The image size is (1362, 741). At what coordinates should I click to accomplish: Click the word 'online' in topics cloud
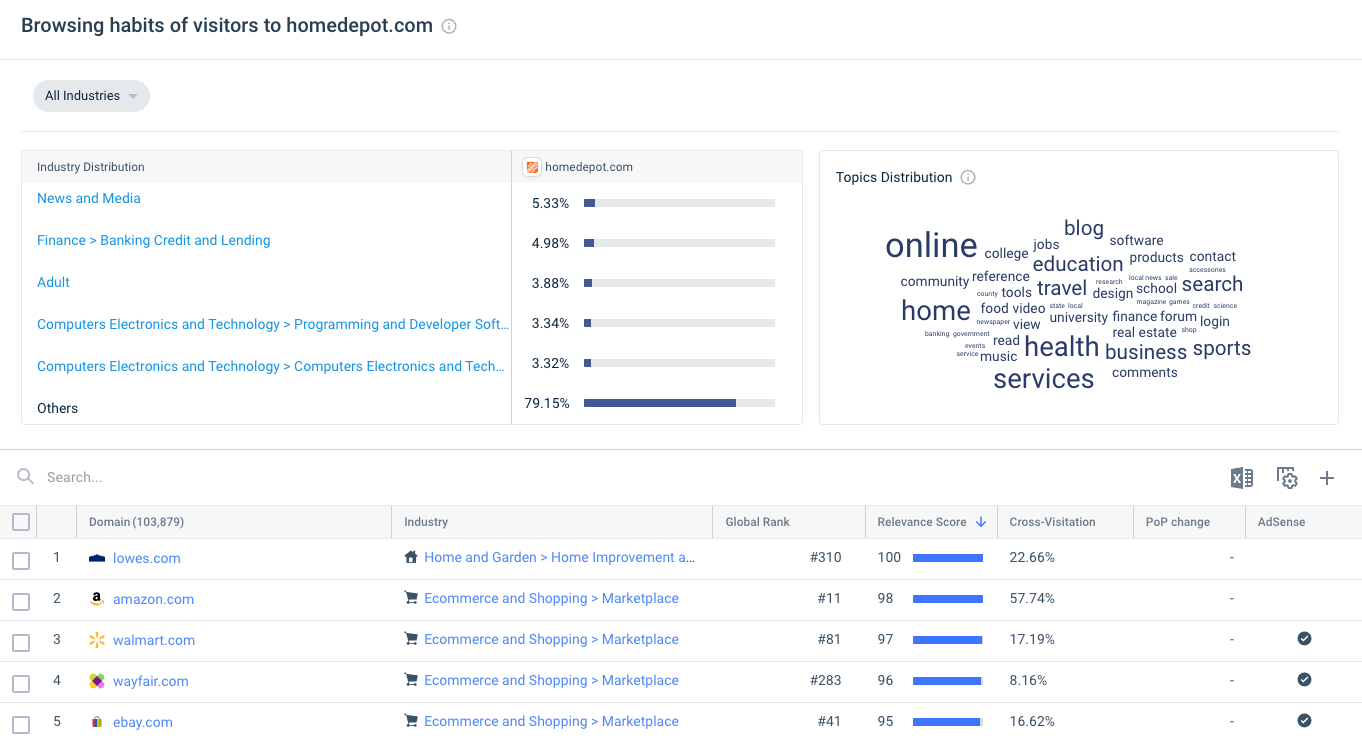931,245
